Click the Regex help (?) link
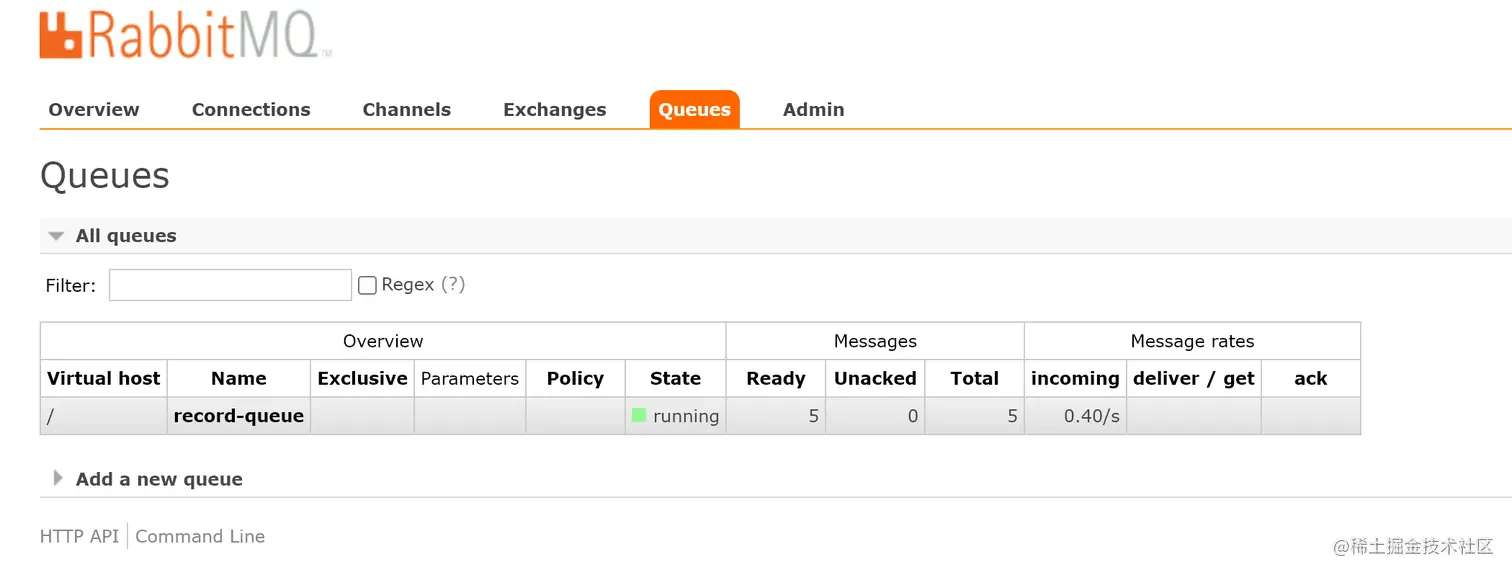Screen dimensions: 1512x575 coord(453,285)
